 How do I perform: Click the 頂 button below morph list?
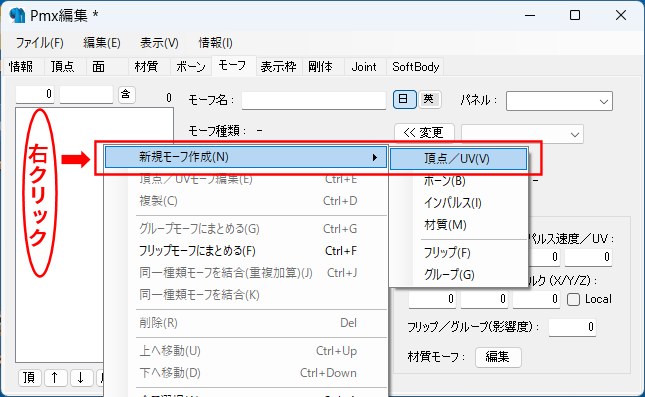[x=29, y=378]
